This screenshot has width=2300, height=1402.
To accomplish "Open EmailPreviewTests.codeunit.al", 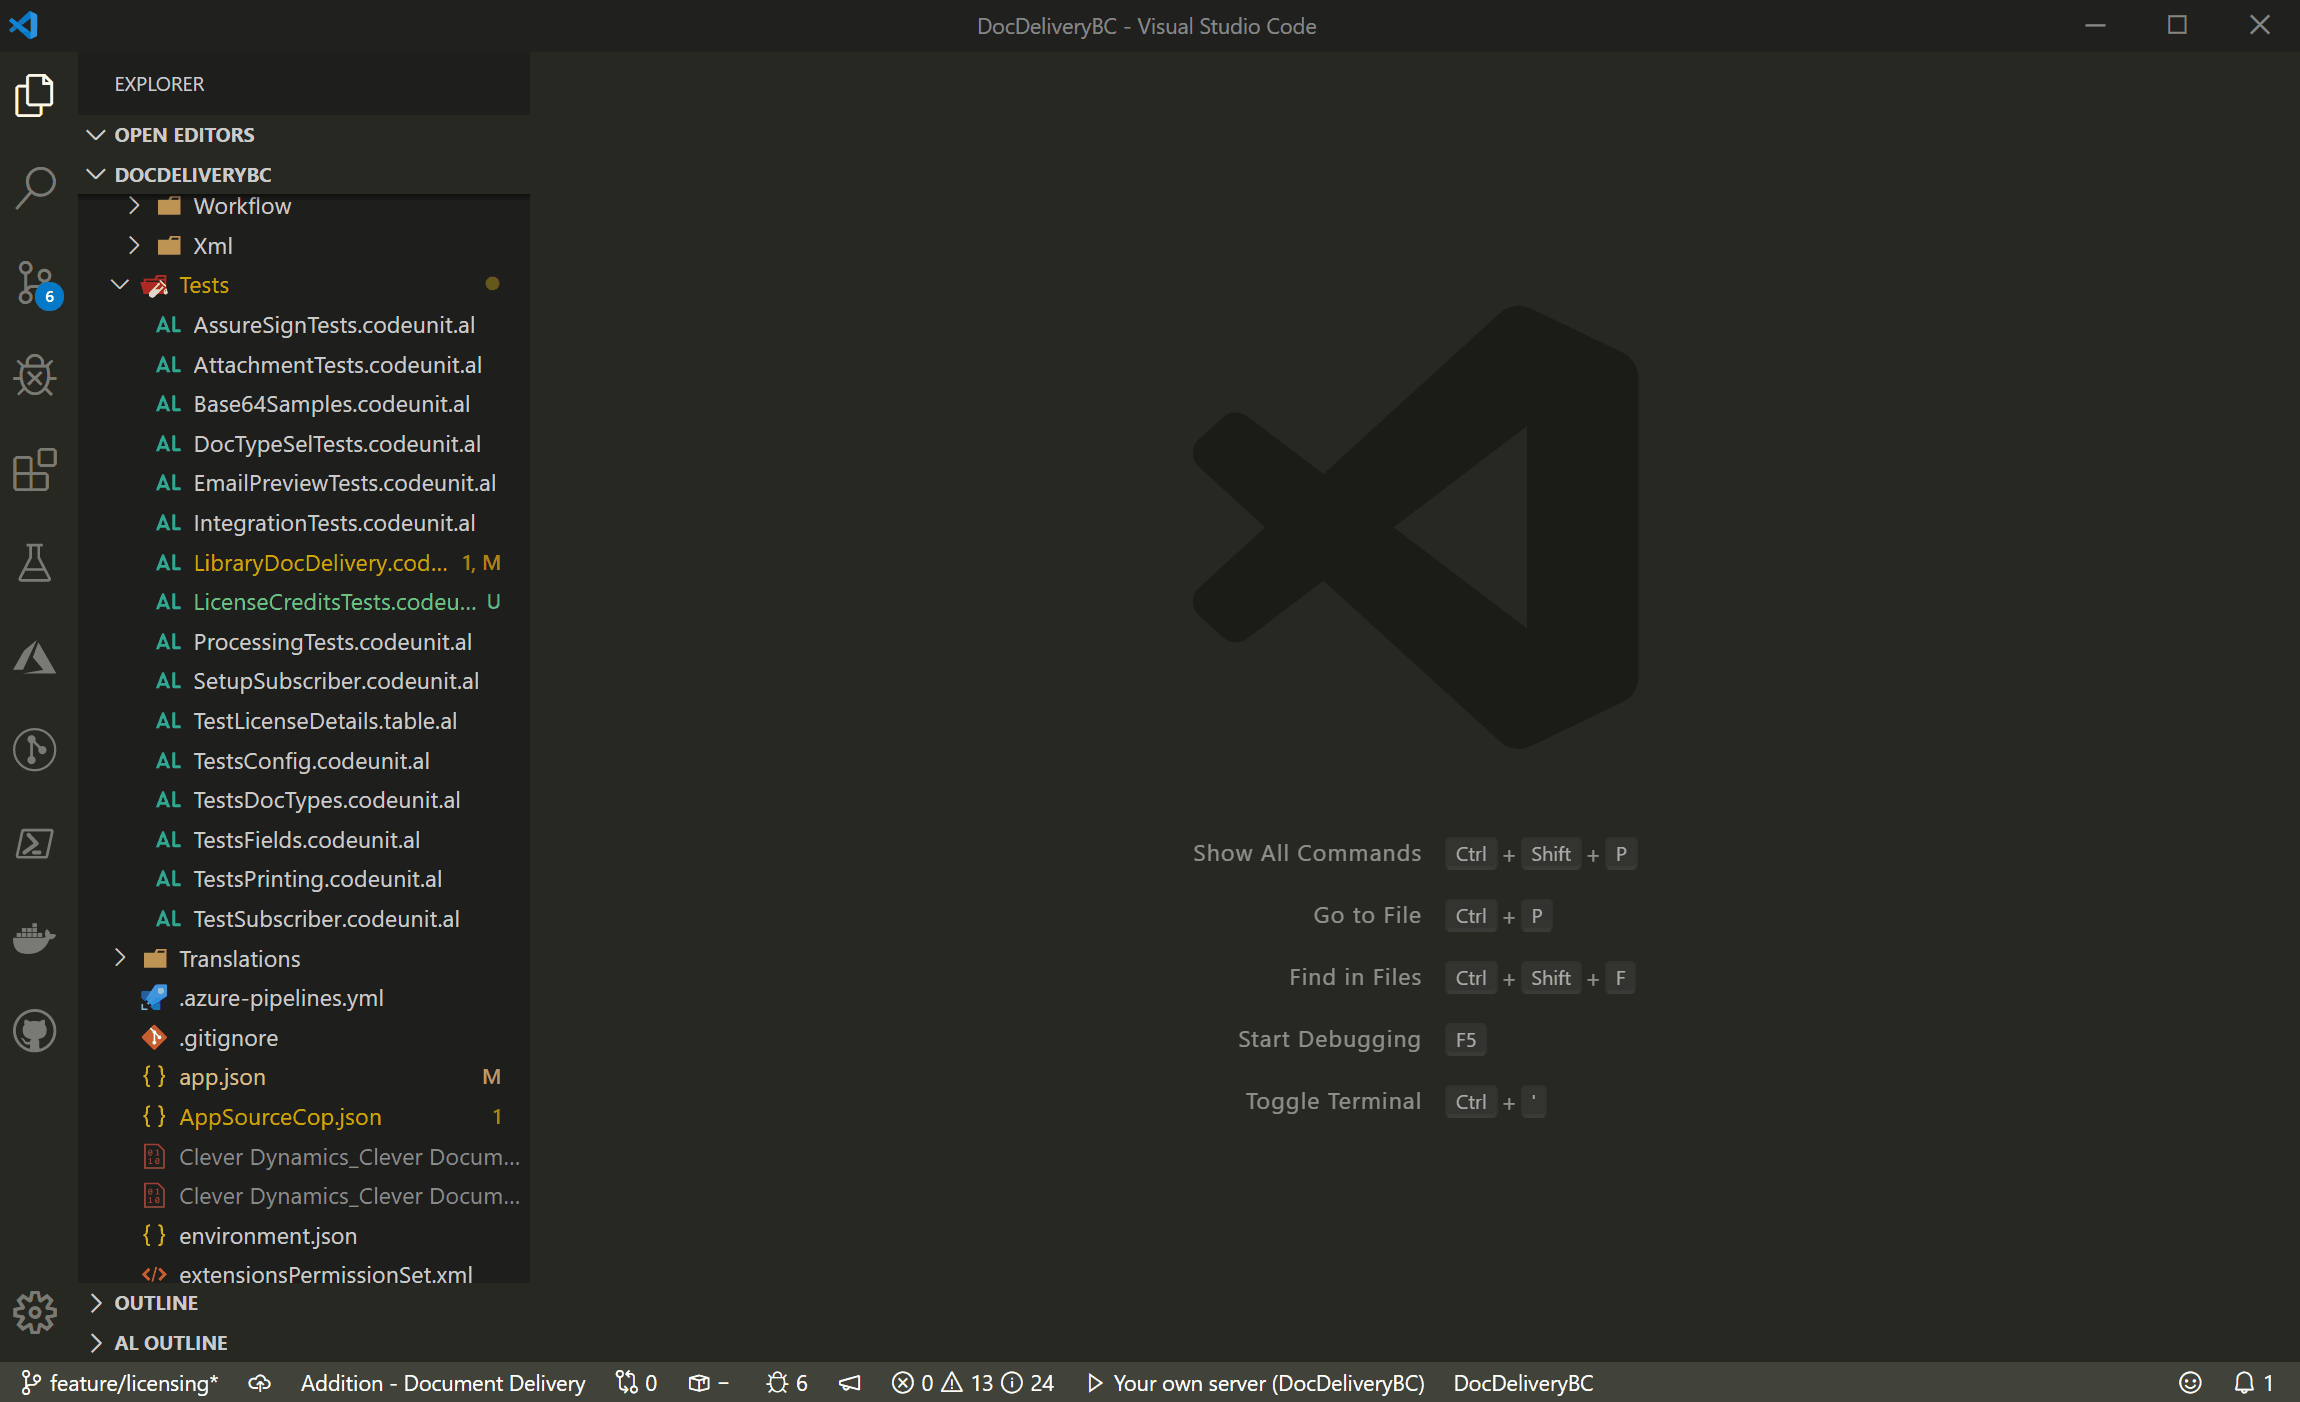I will tap(304, 483).
